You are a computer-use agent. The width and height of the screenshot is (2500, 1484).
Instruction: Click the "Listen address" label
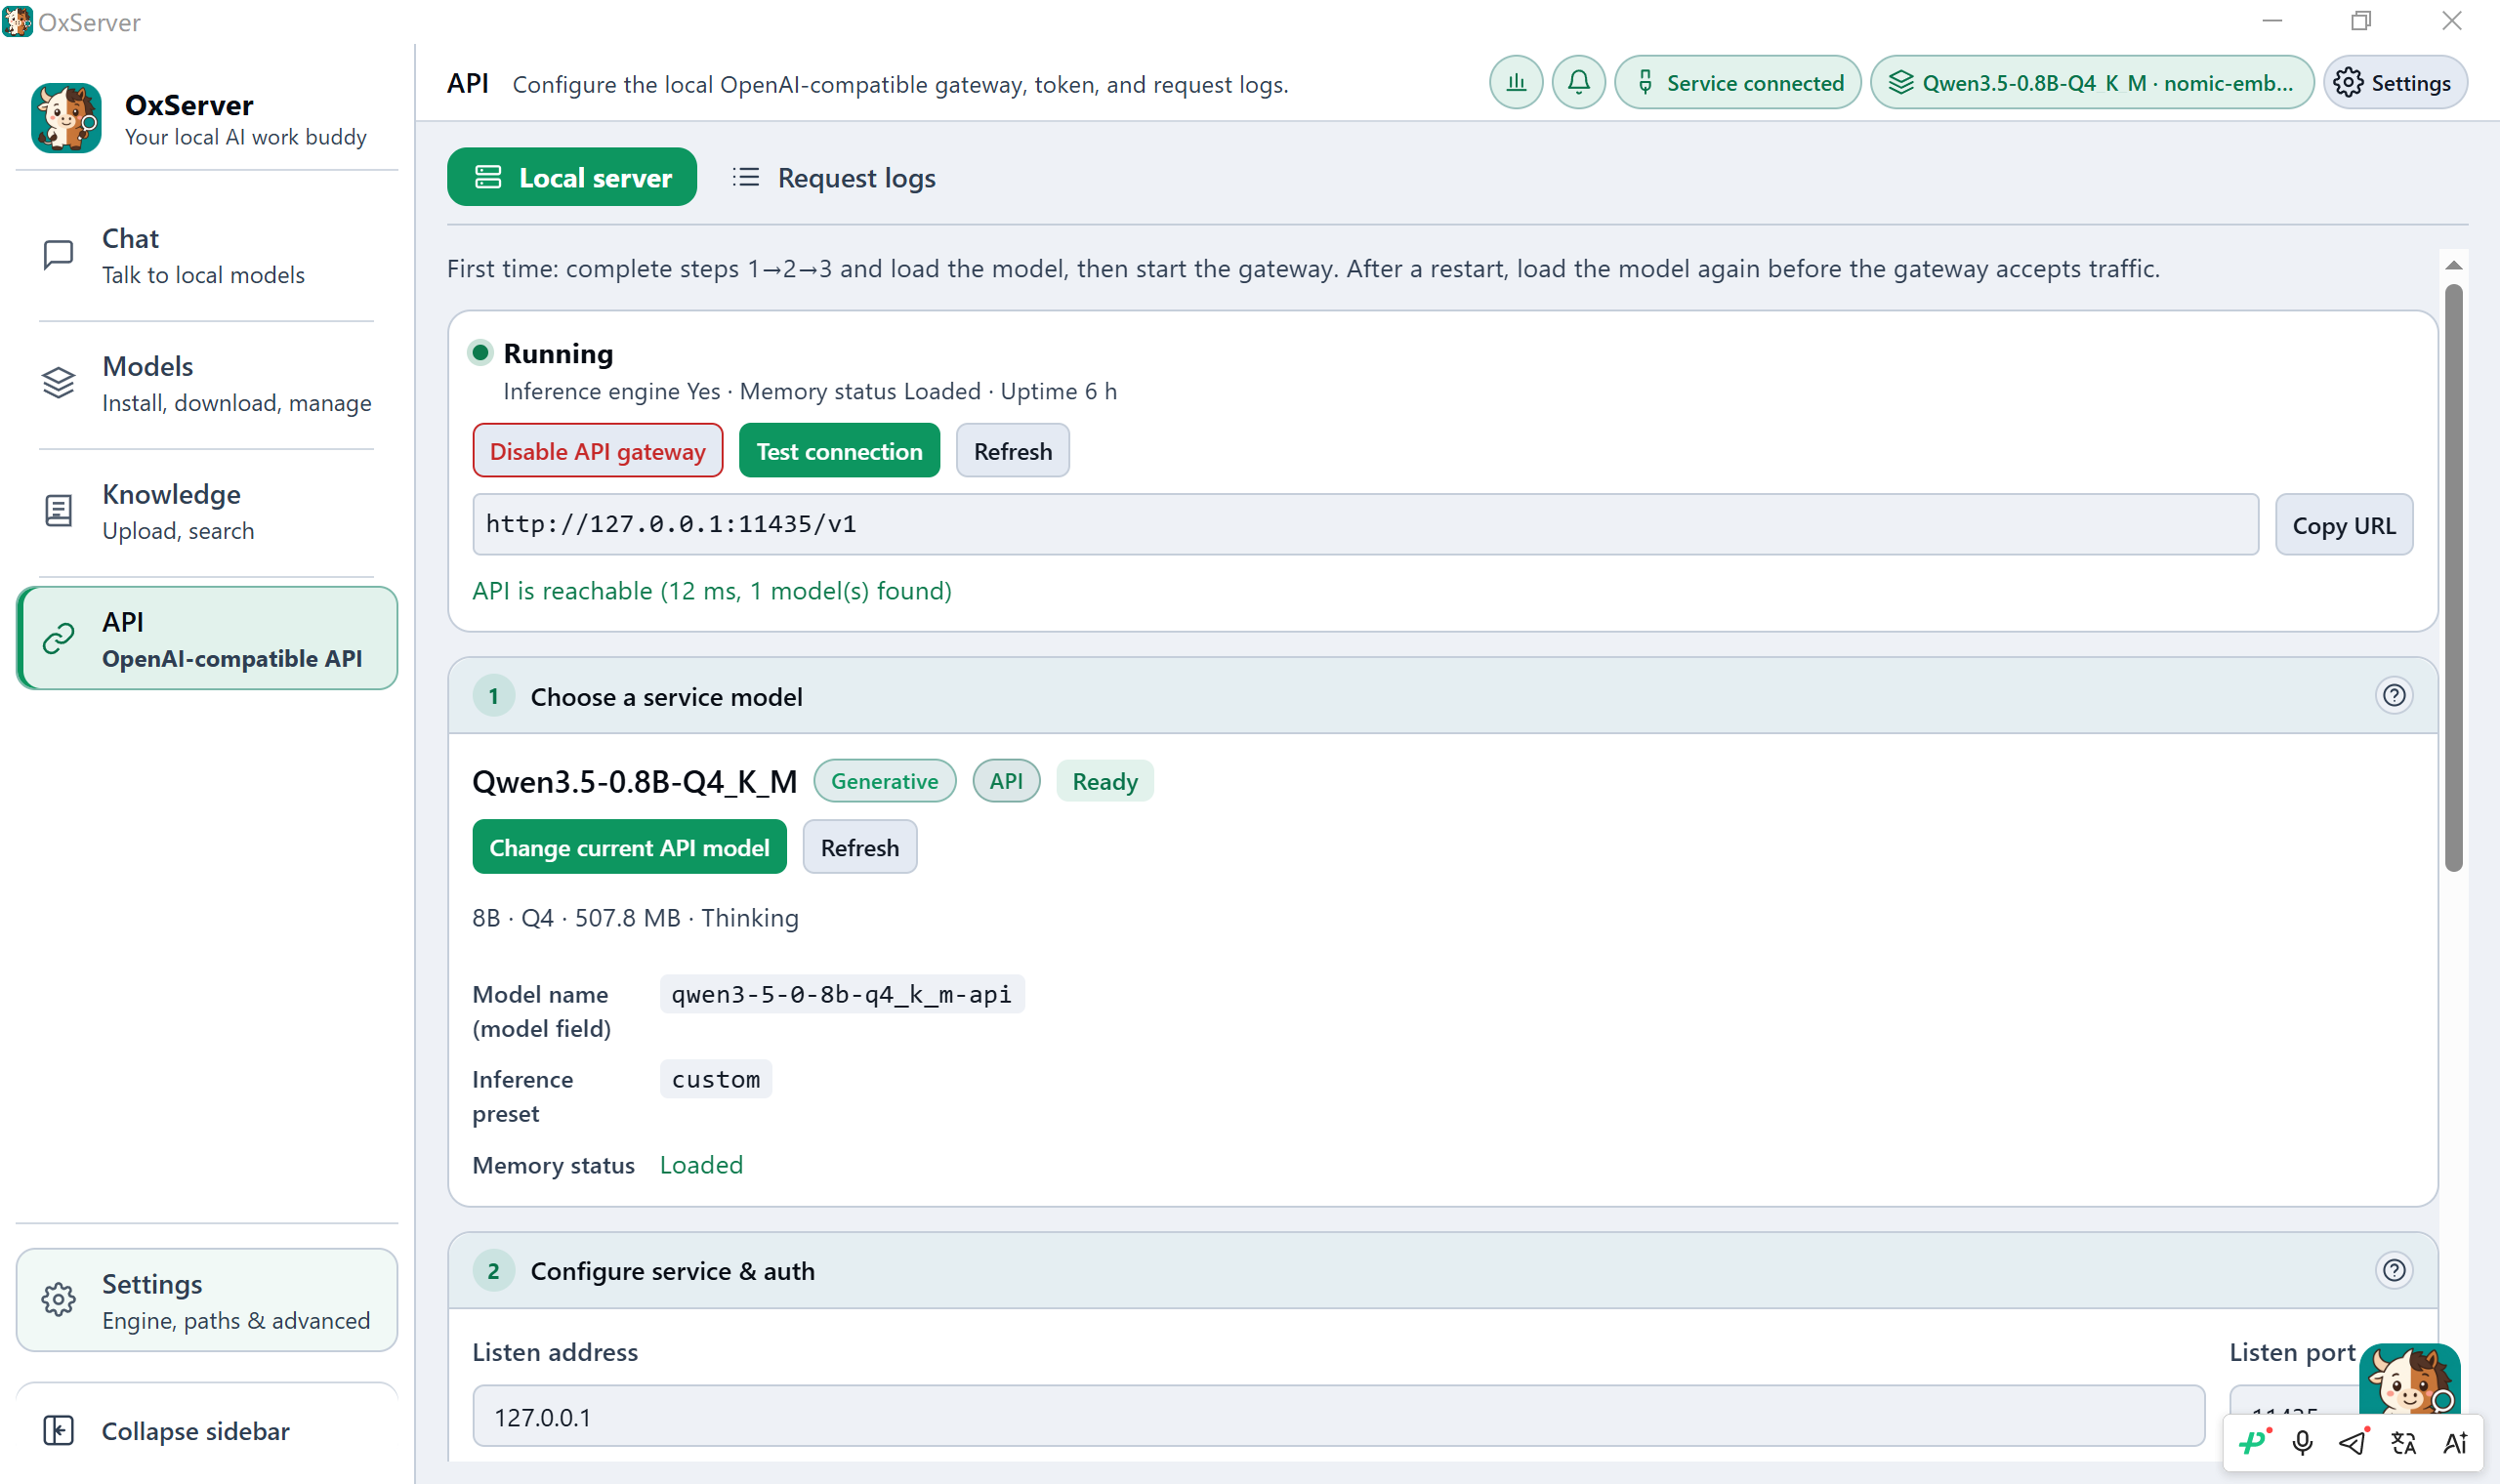[555, 1352]
